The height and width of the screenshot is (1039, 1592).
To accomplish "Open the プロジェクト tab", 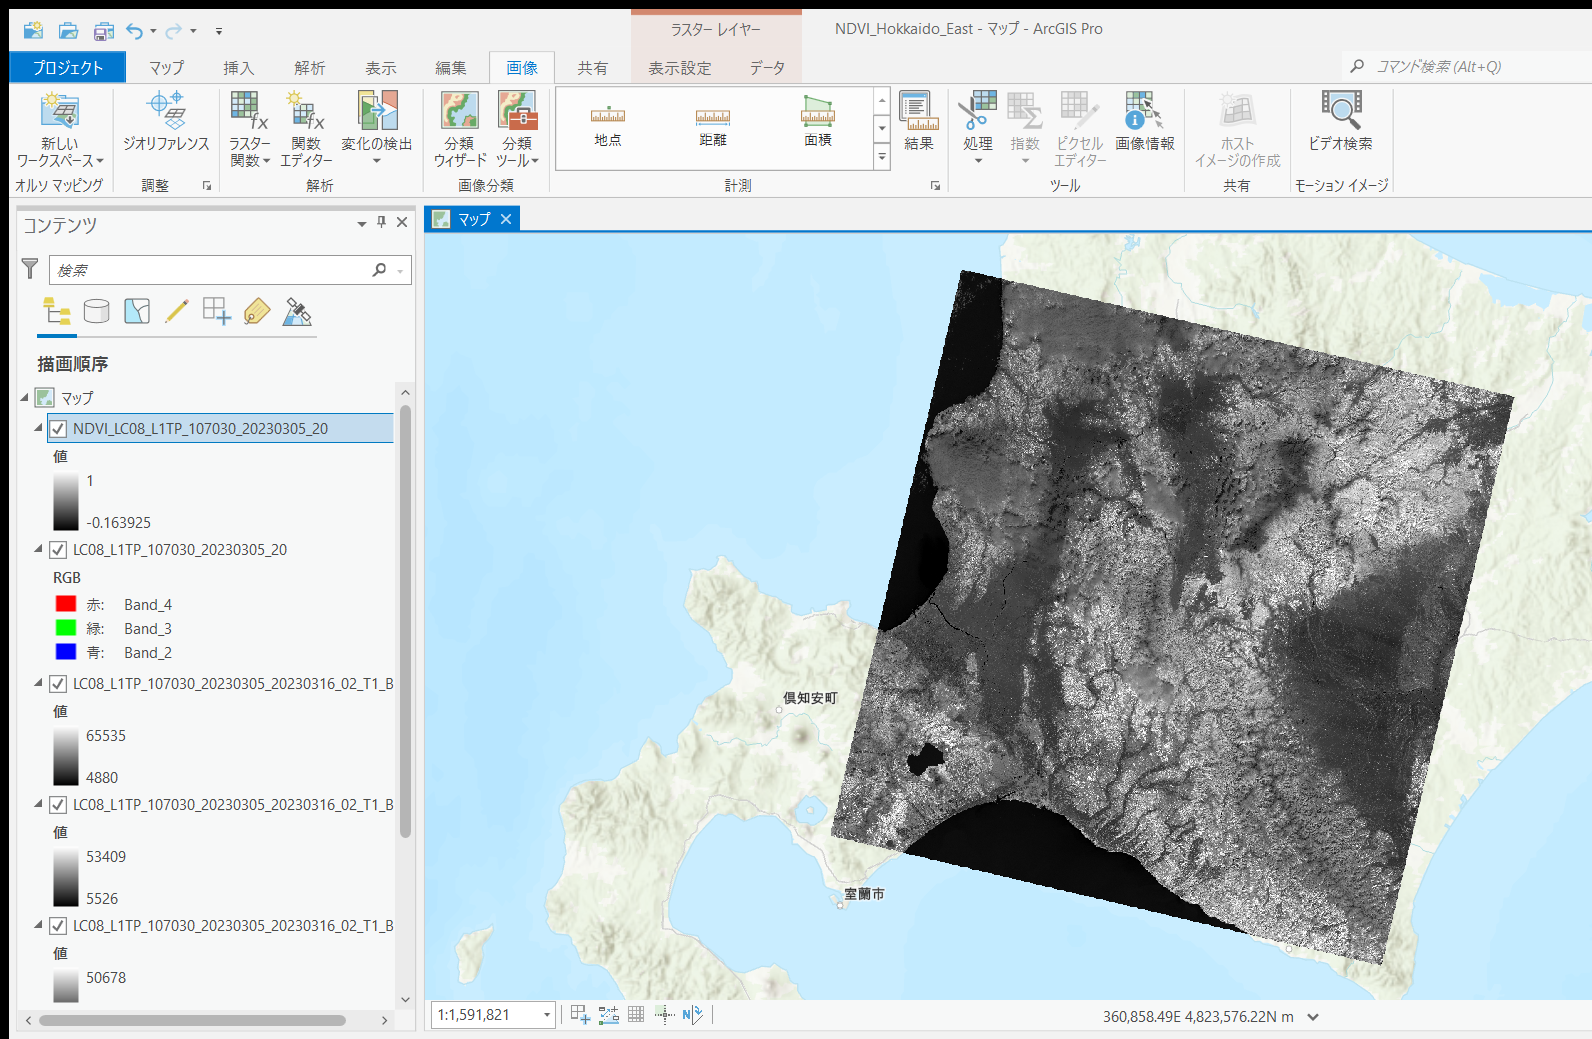I will pos(68,67).
